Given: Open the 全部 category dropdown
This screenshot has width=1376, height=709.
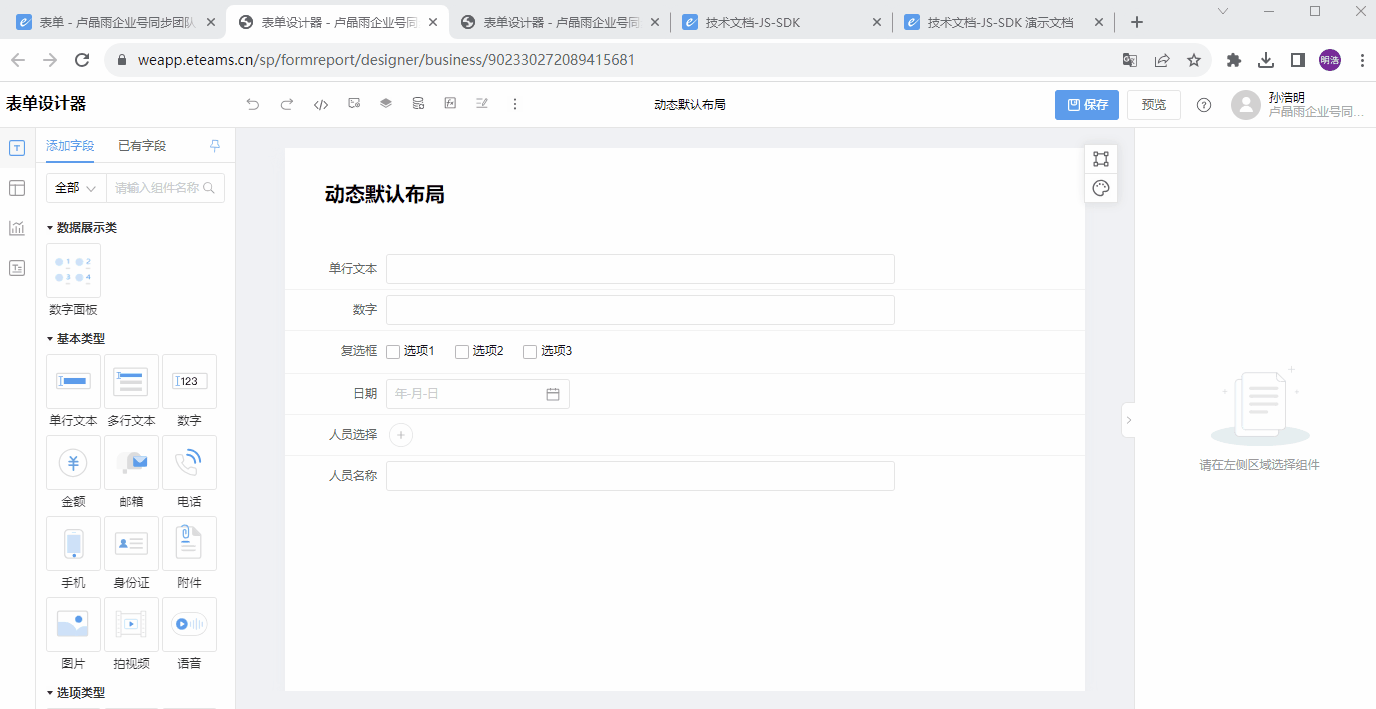Looking at the screenshot, I should (76, 188).
